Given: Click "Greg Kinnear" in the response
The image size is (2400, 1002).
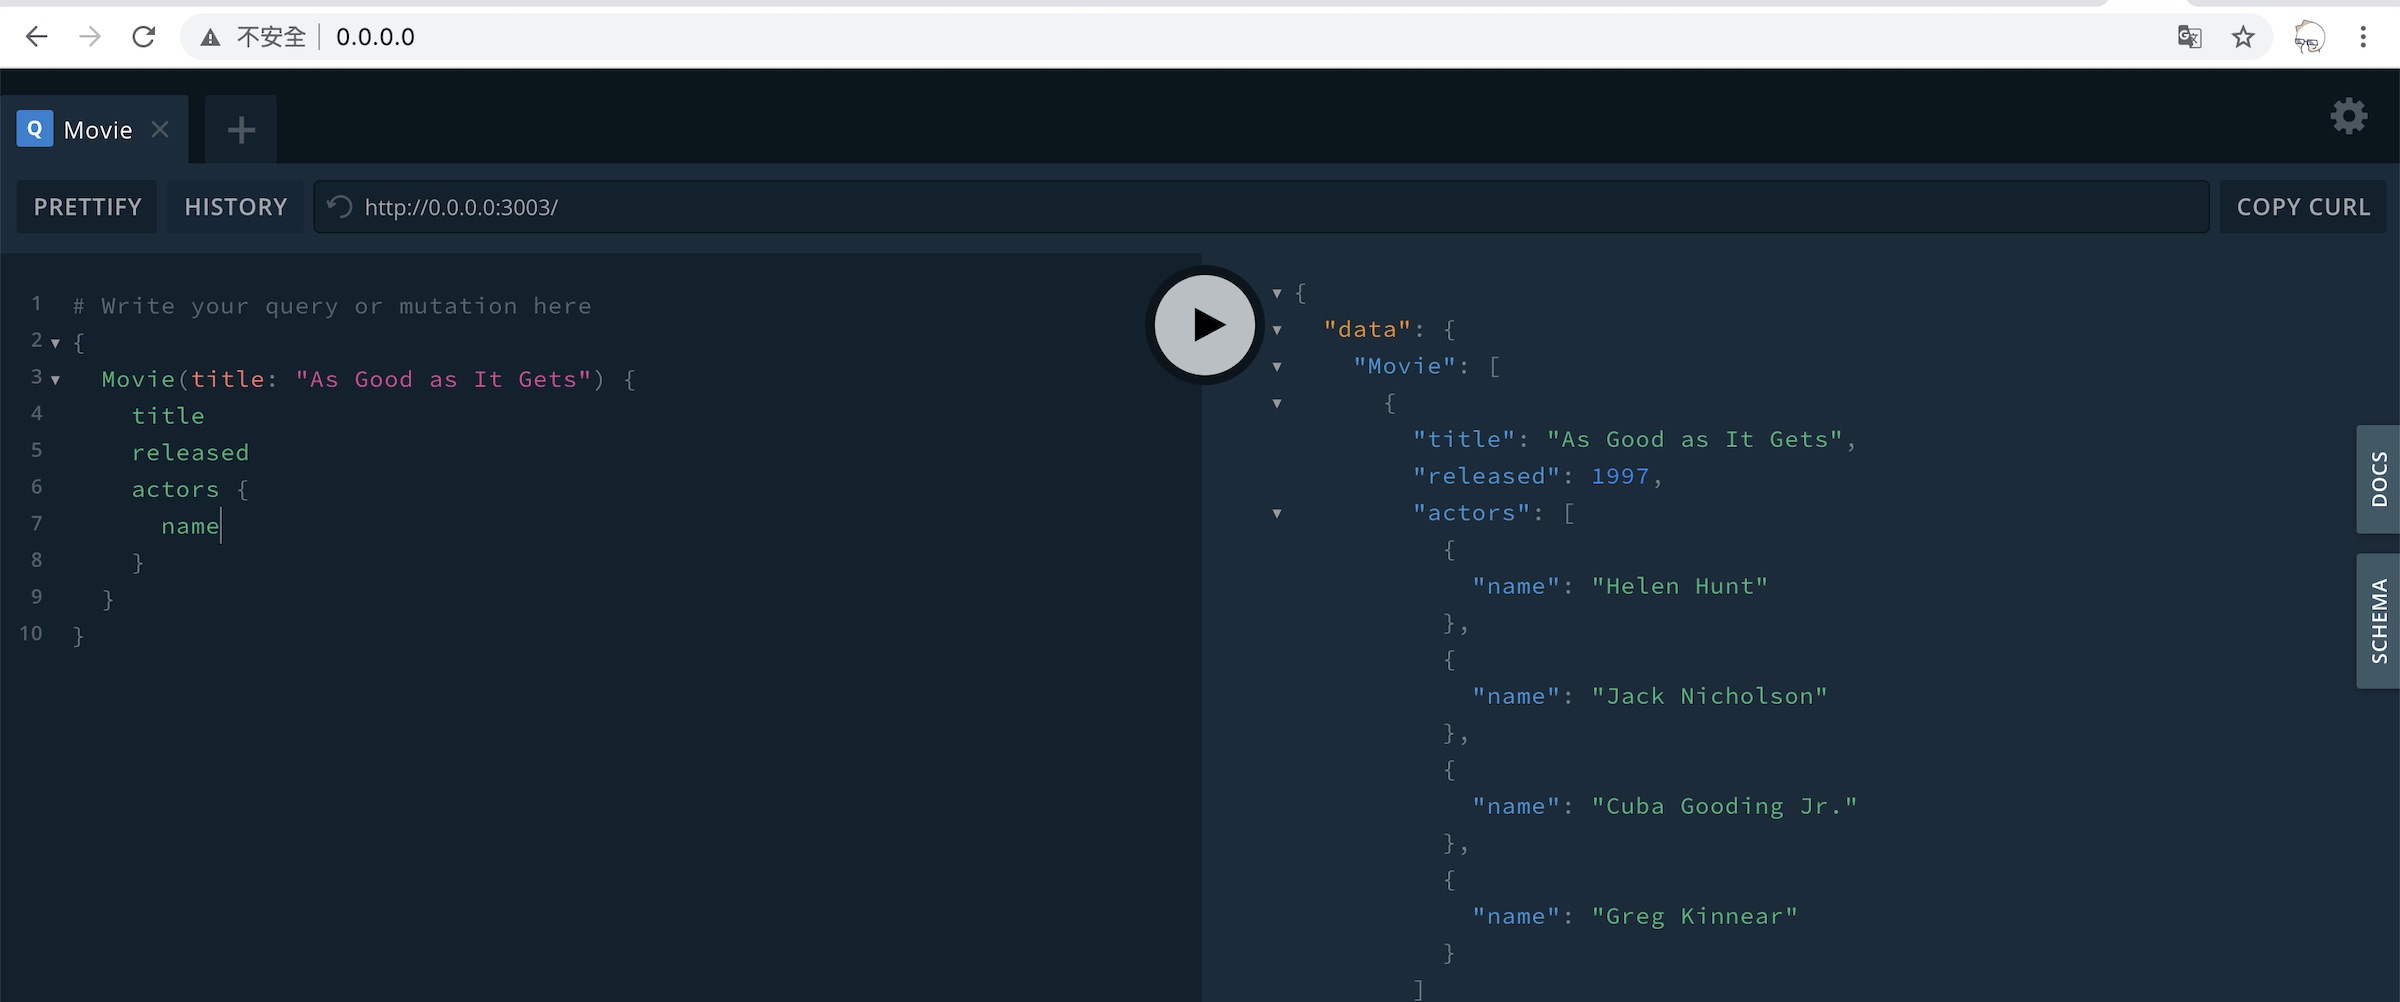Looking at the screenshot, I should point(1695,917).
